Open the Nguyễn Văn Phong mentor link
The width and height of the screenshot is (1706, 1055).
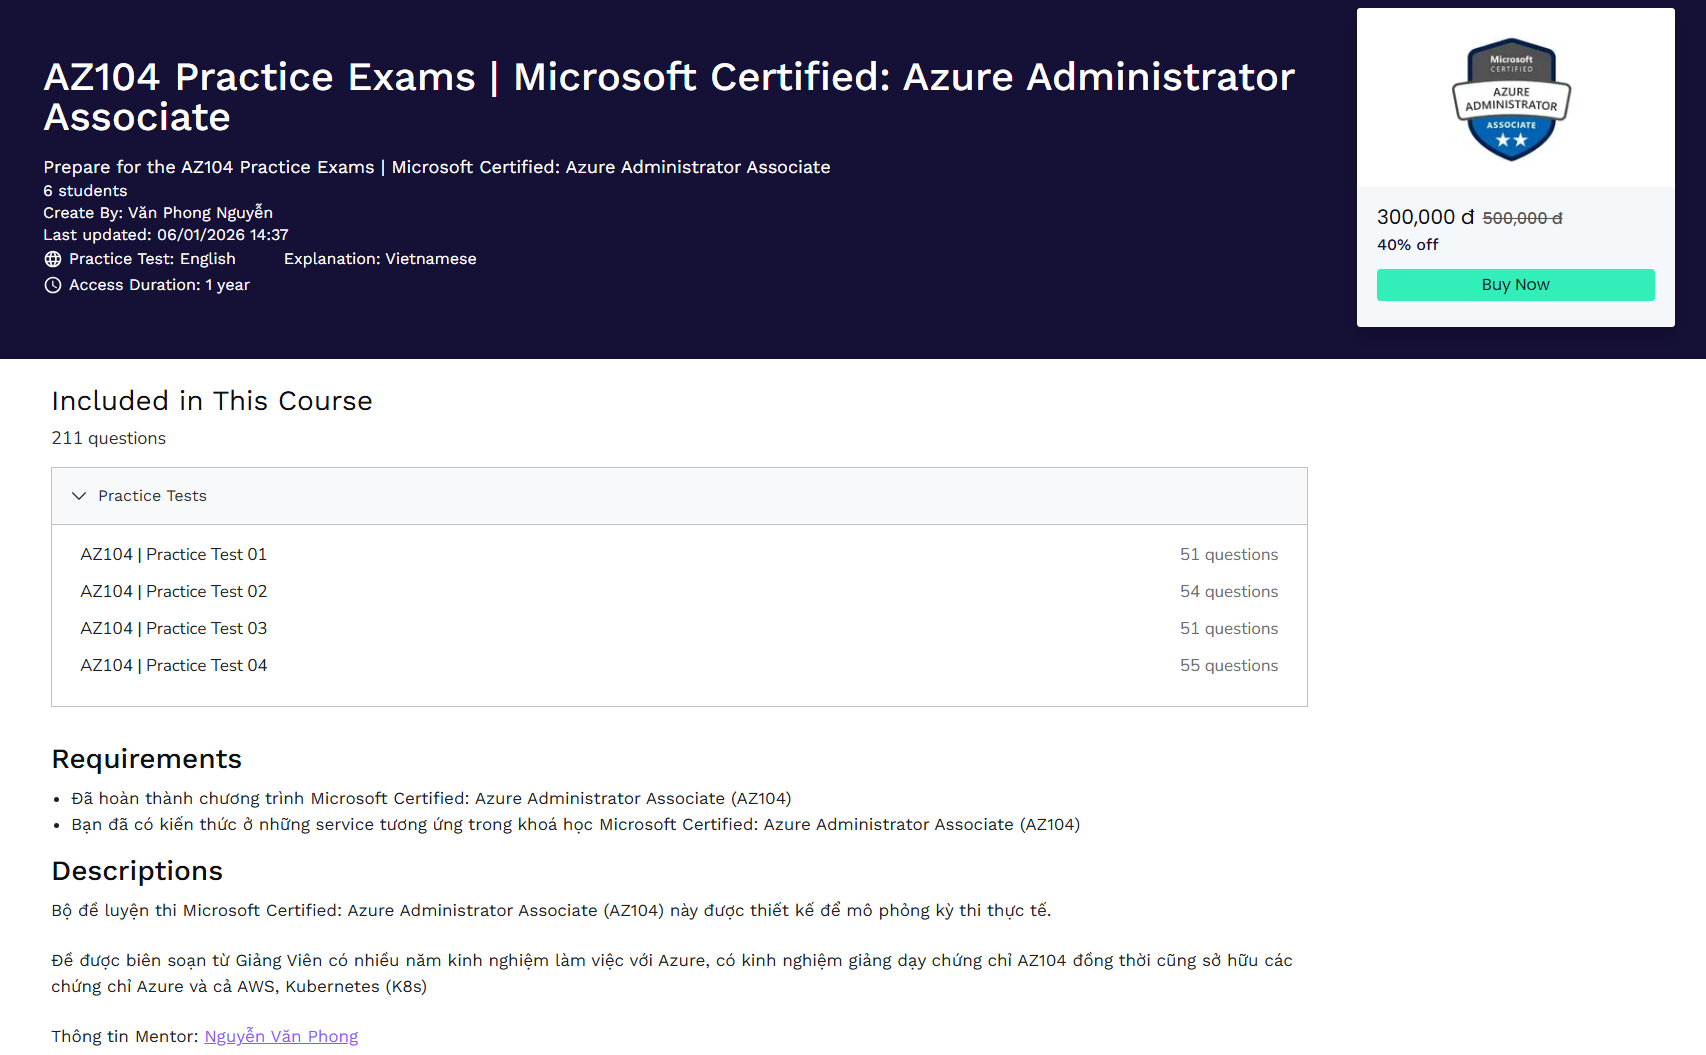281,1036
